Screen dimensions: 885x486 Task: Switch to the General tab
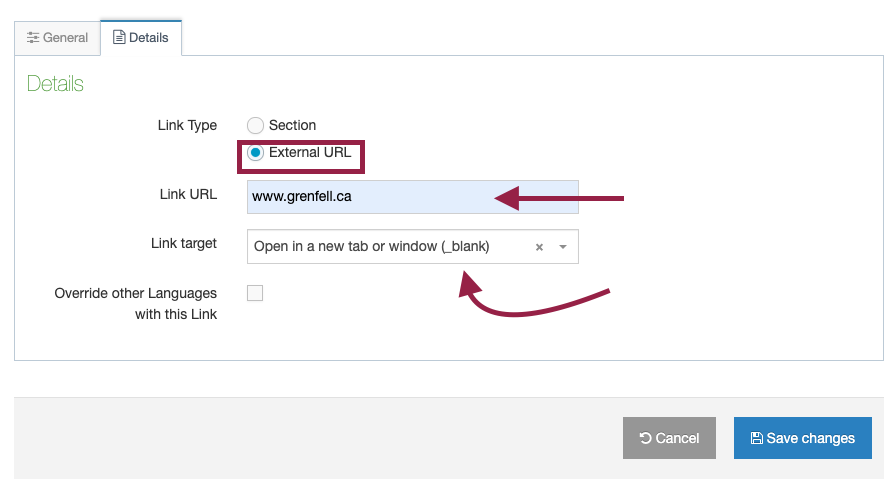click(58, 38)
